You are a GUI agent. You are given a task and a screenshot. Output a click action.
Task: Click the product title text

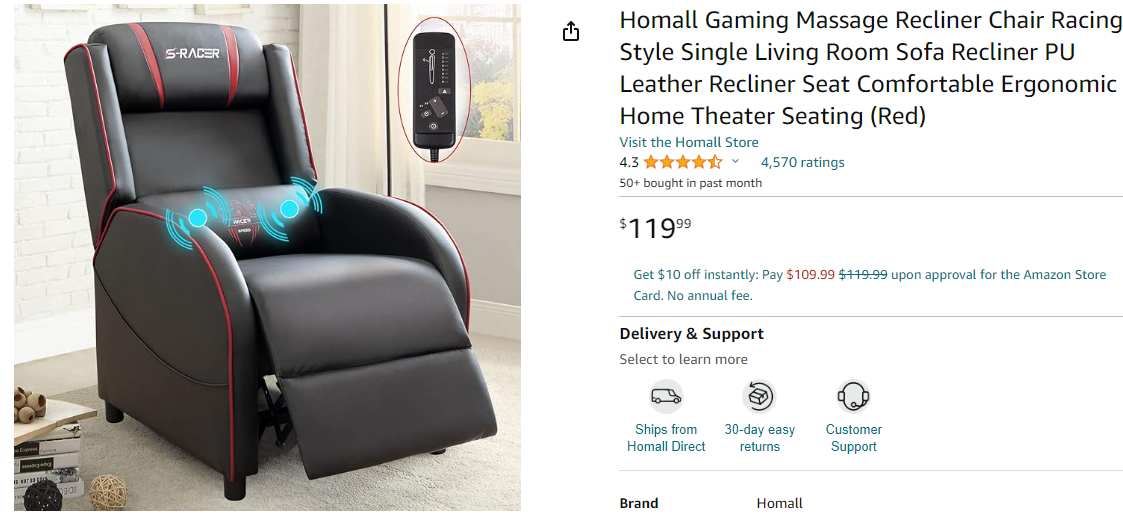[869, 68]
